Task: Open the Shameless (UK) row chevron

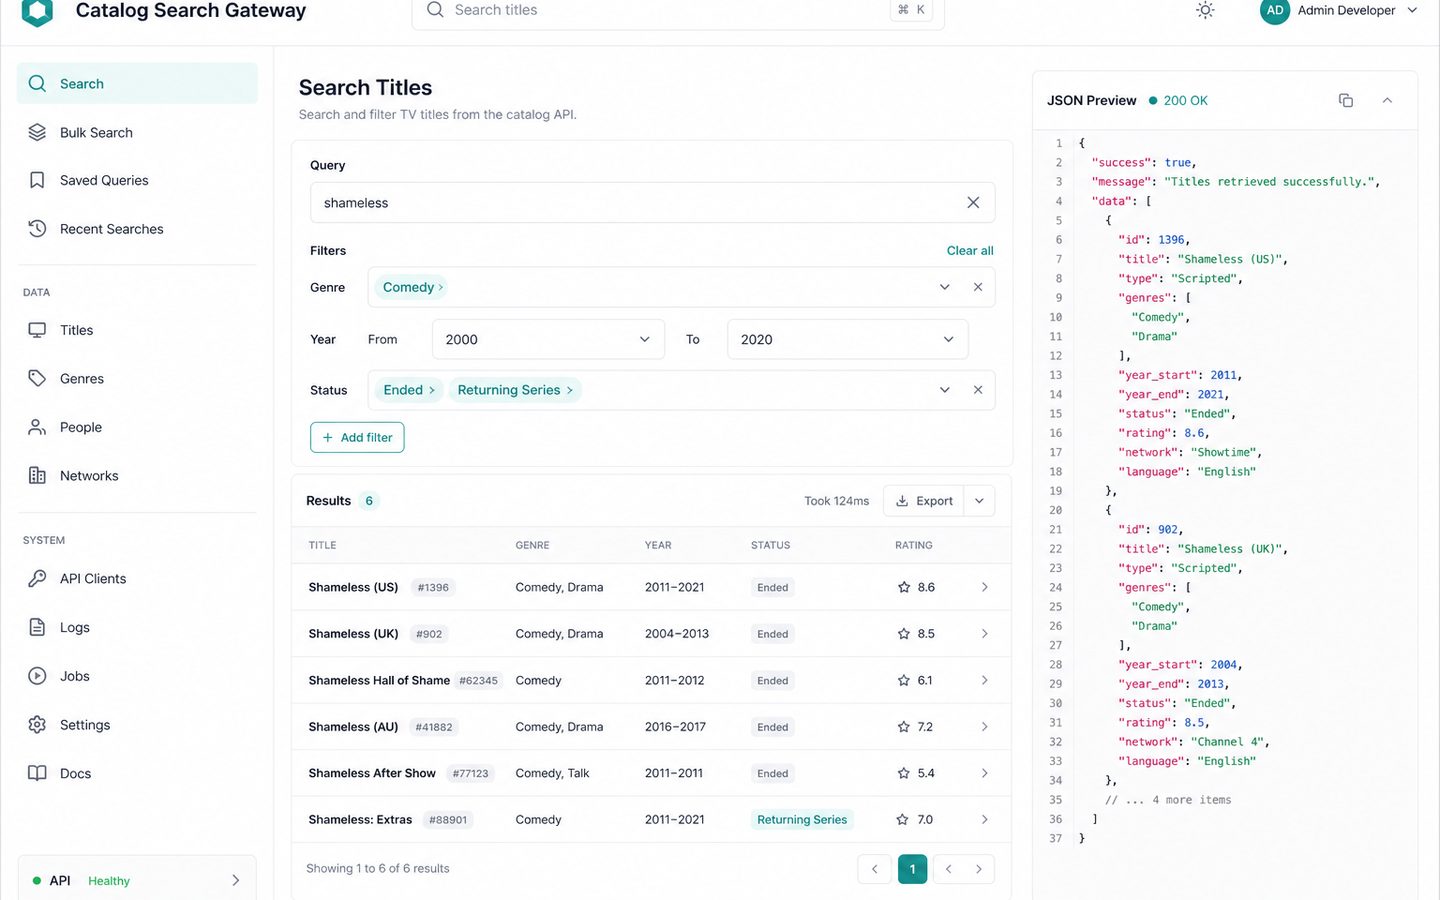Action: 984,634
